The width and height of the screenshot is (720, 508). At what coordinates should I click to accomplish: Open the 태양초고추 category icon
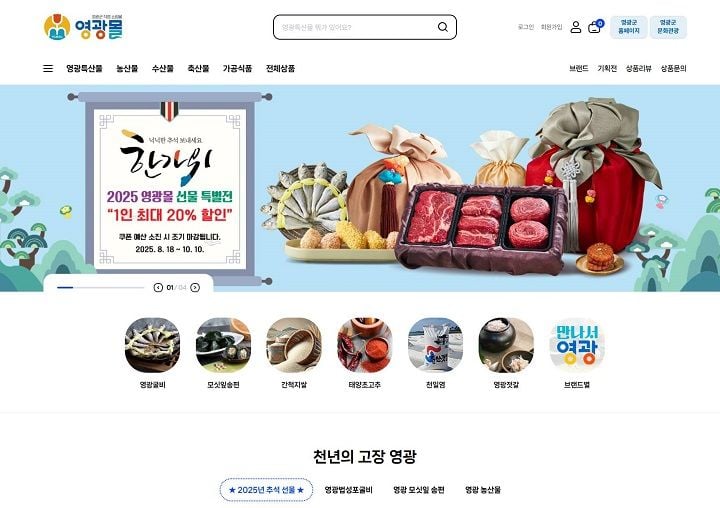[x=365, y=345]
